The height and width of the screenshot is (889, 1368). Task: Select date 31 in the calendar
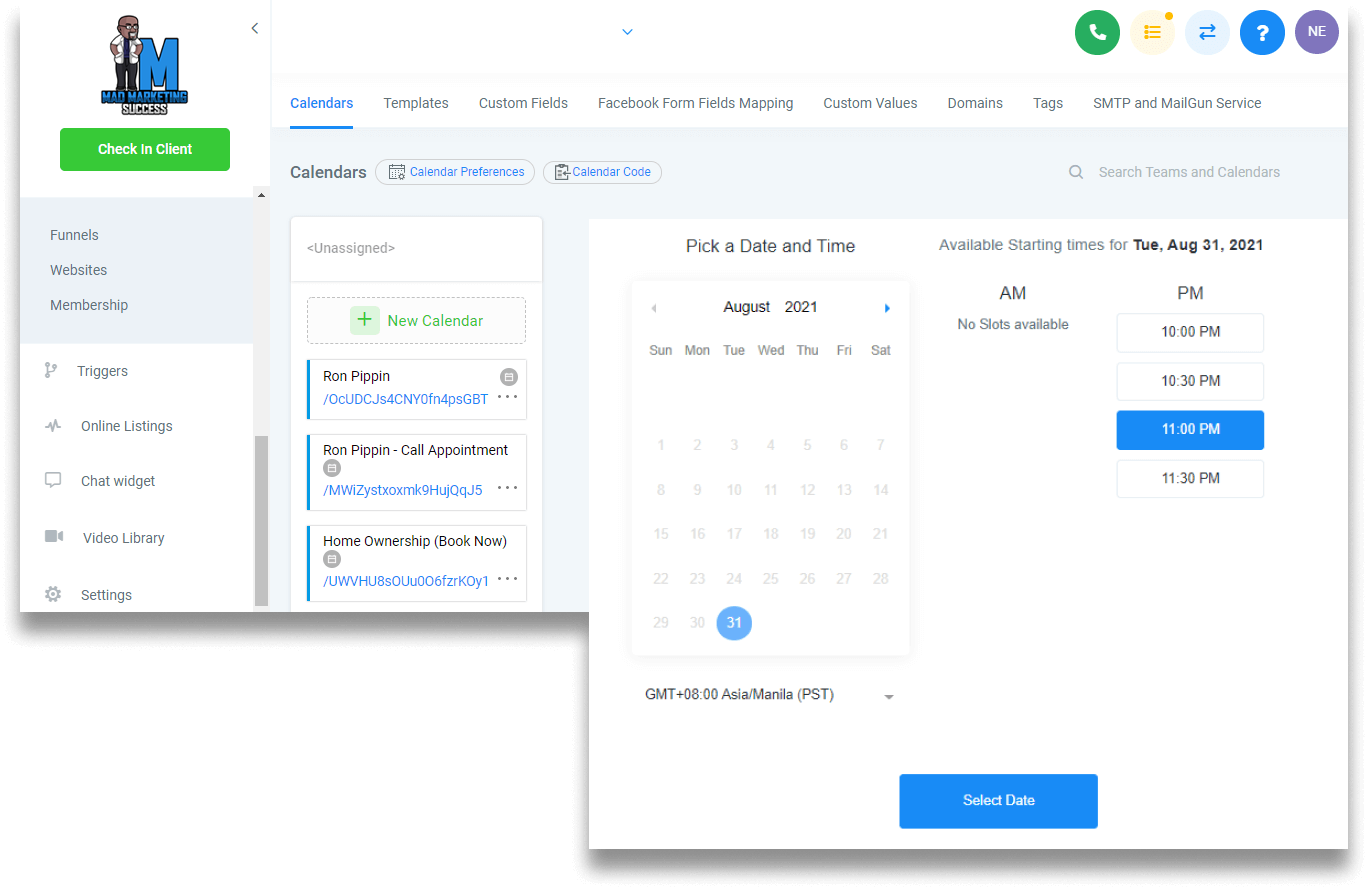pos(734,622)
